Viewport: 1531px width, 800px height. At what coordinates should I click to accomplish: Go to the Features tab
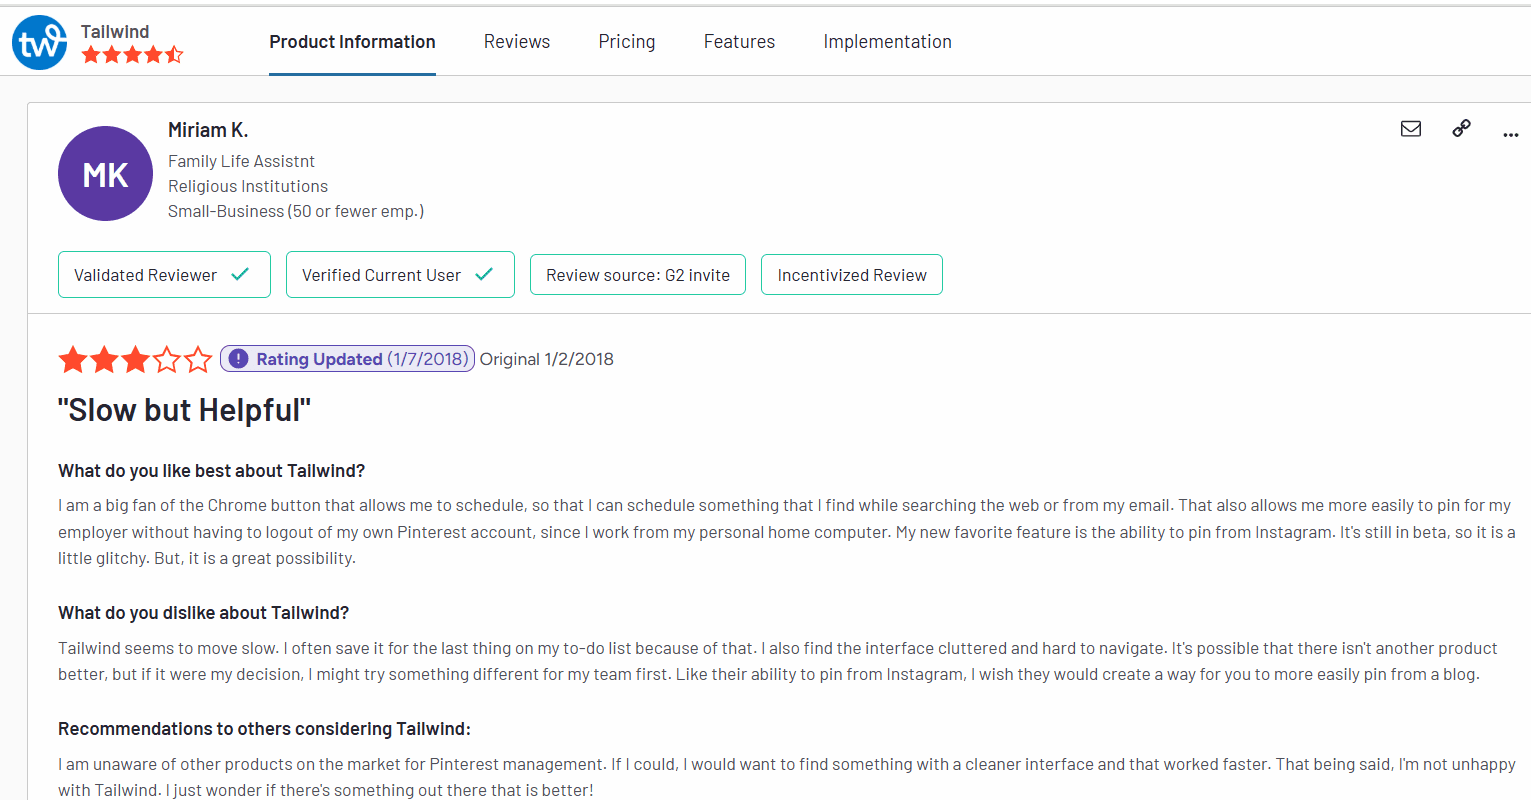point(739,42)
